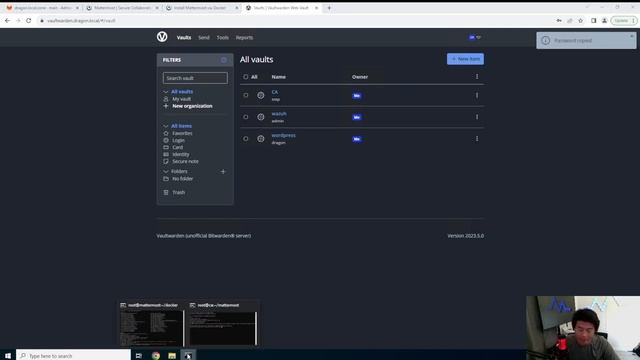Collapse the Folders section

click(166, 171)
